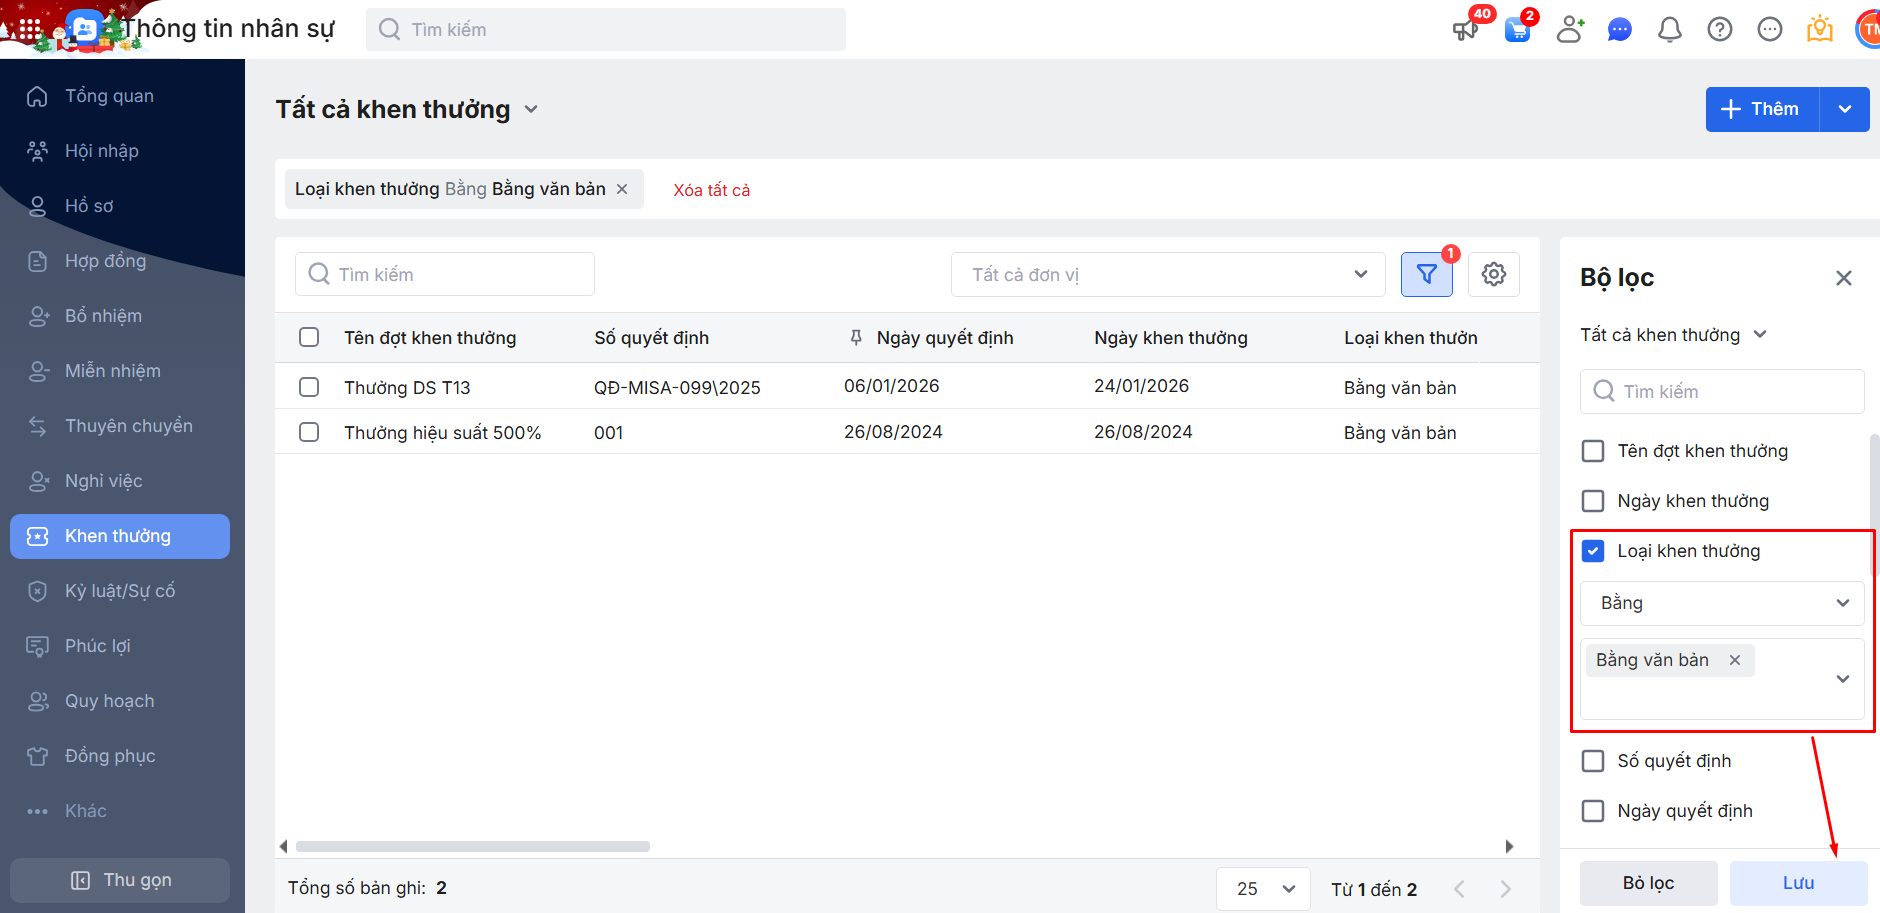Select the Thưởng DS T13 row checkbox
Viewport: 1880px width, 913px height.
point(309,387)
